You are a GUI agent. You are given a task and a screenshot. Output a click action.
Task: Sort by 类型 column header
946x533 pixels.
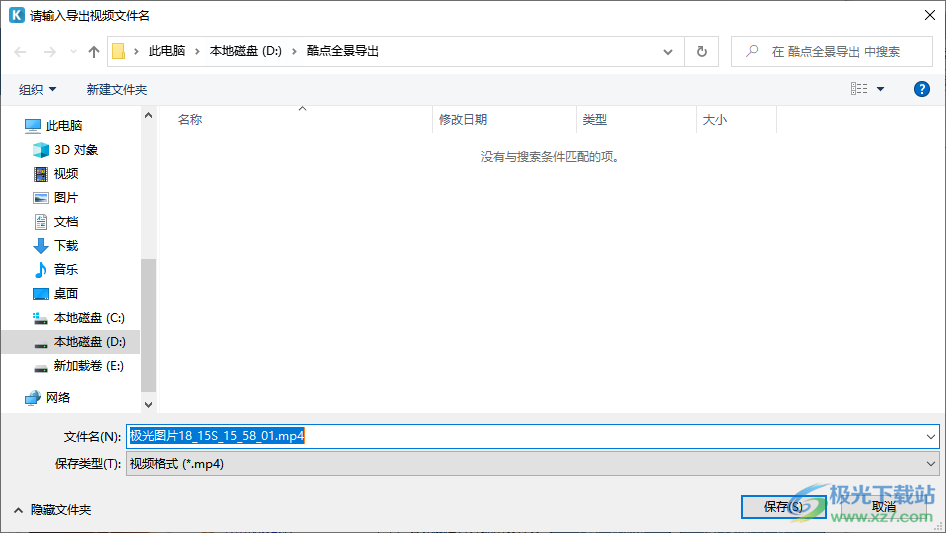point(595,120)
